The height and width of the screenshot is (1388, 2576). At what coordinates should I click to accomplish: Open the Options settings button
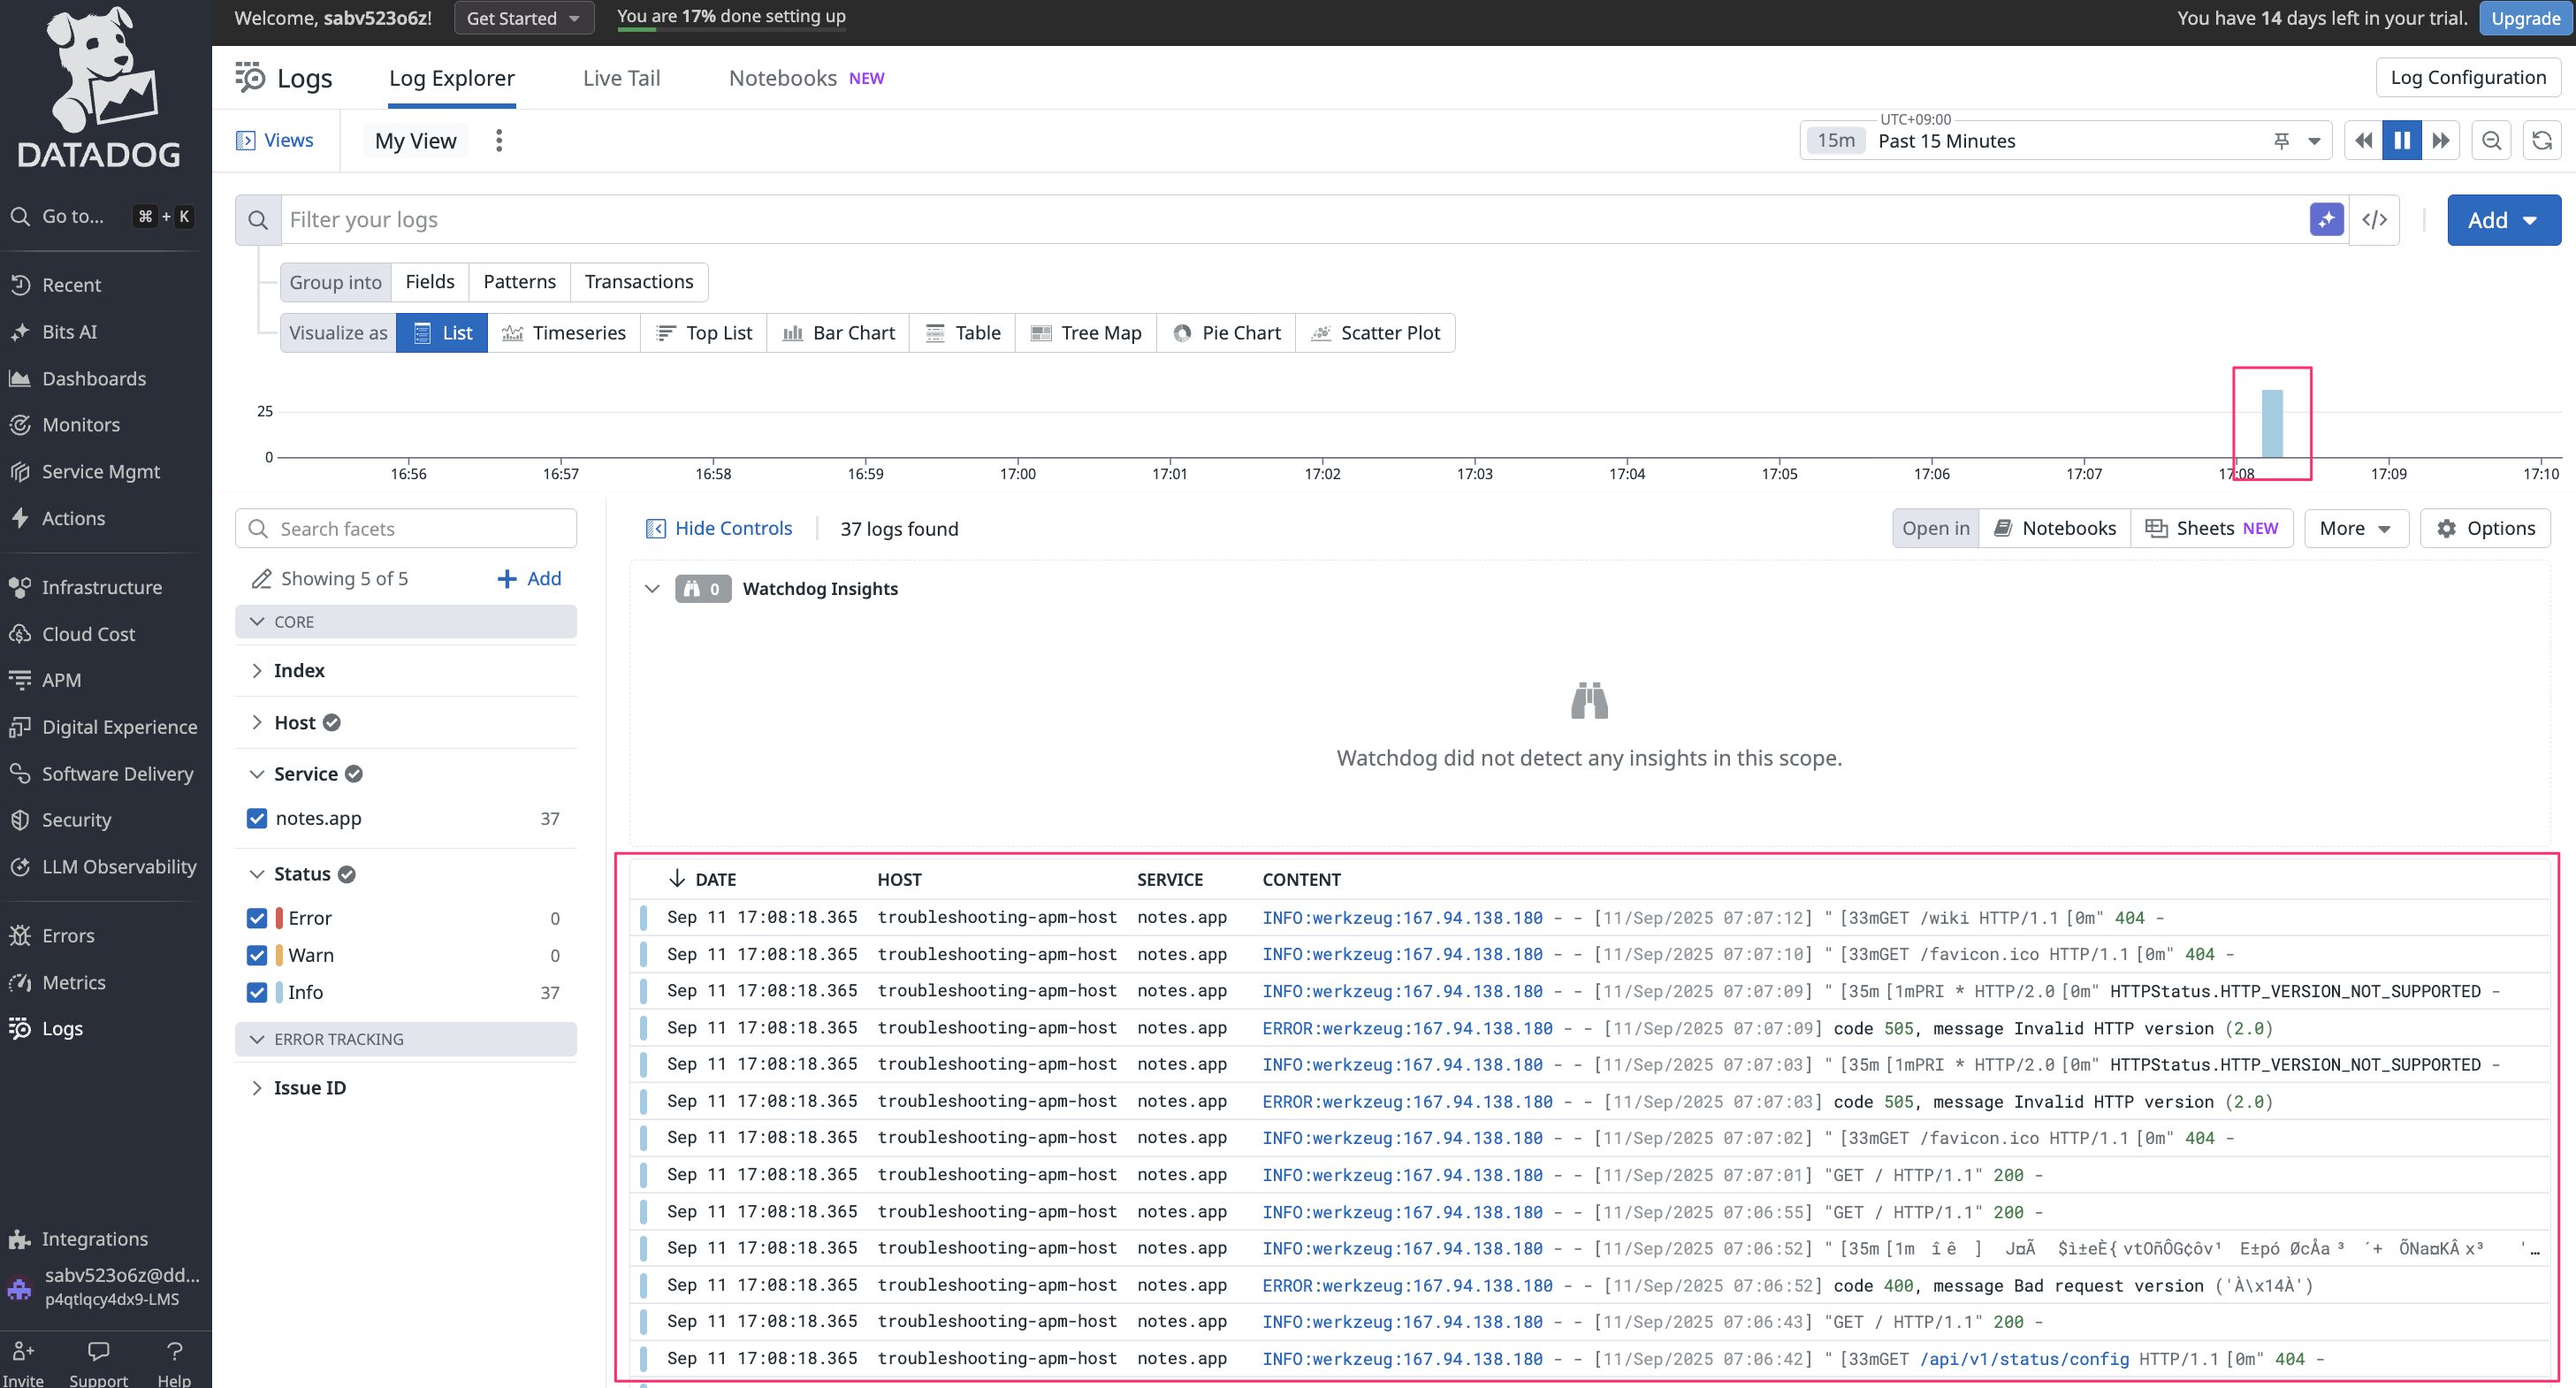tap(2485, 528)
